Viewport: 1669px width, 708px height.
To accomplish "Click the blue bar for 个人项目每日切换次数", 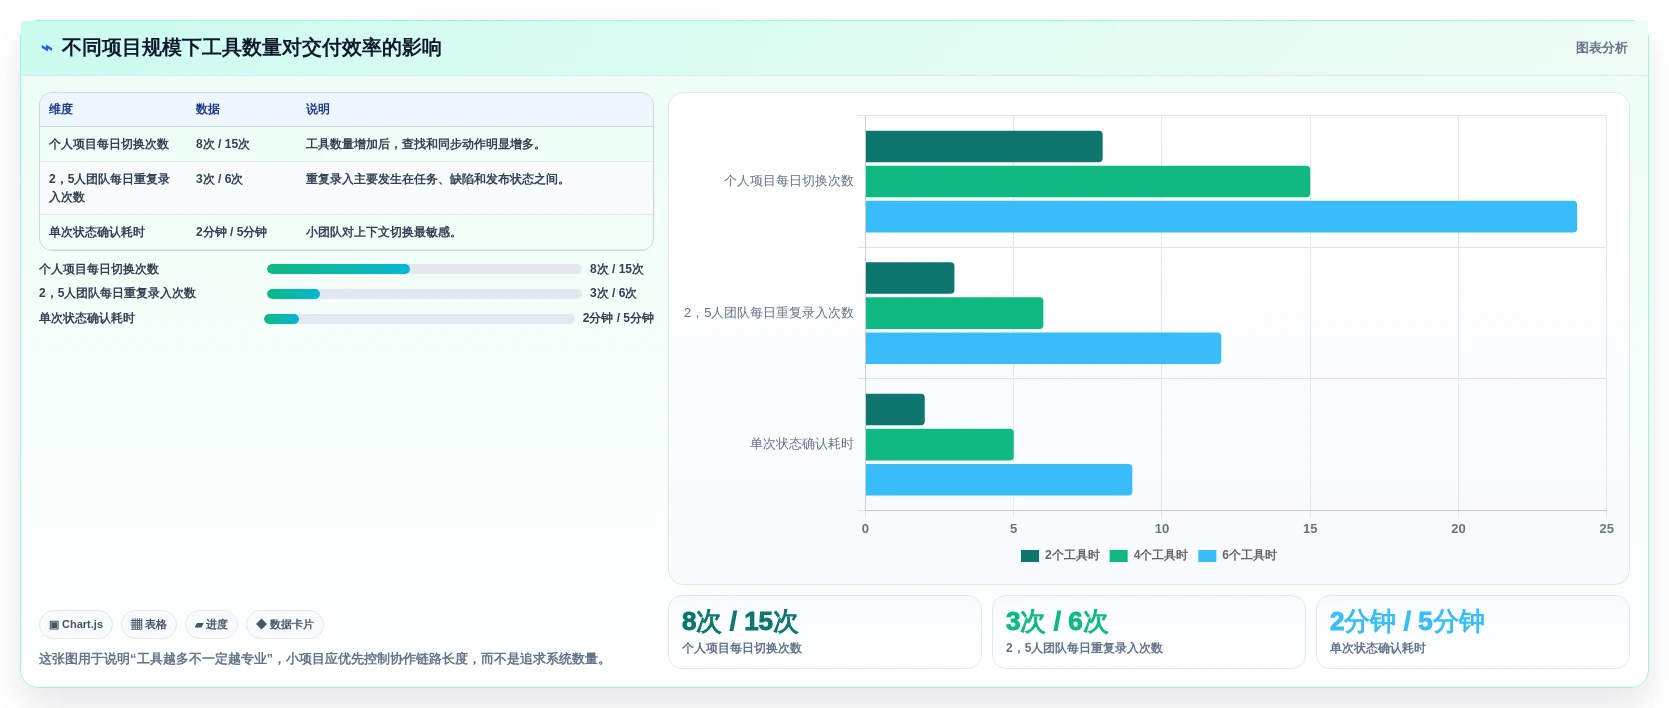I will pyautogui.click(x=1221, y=217).
